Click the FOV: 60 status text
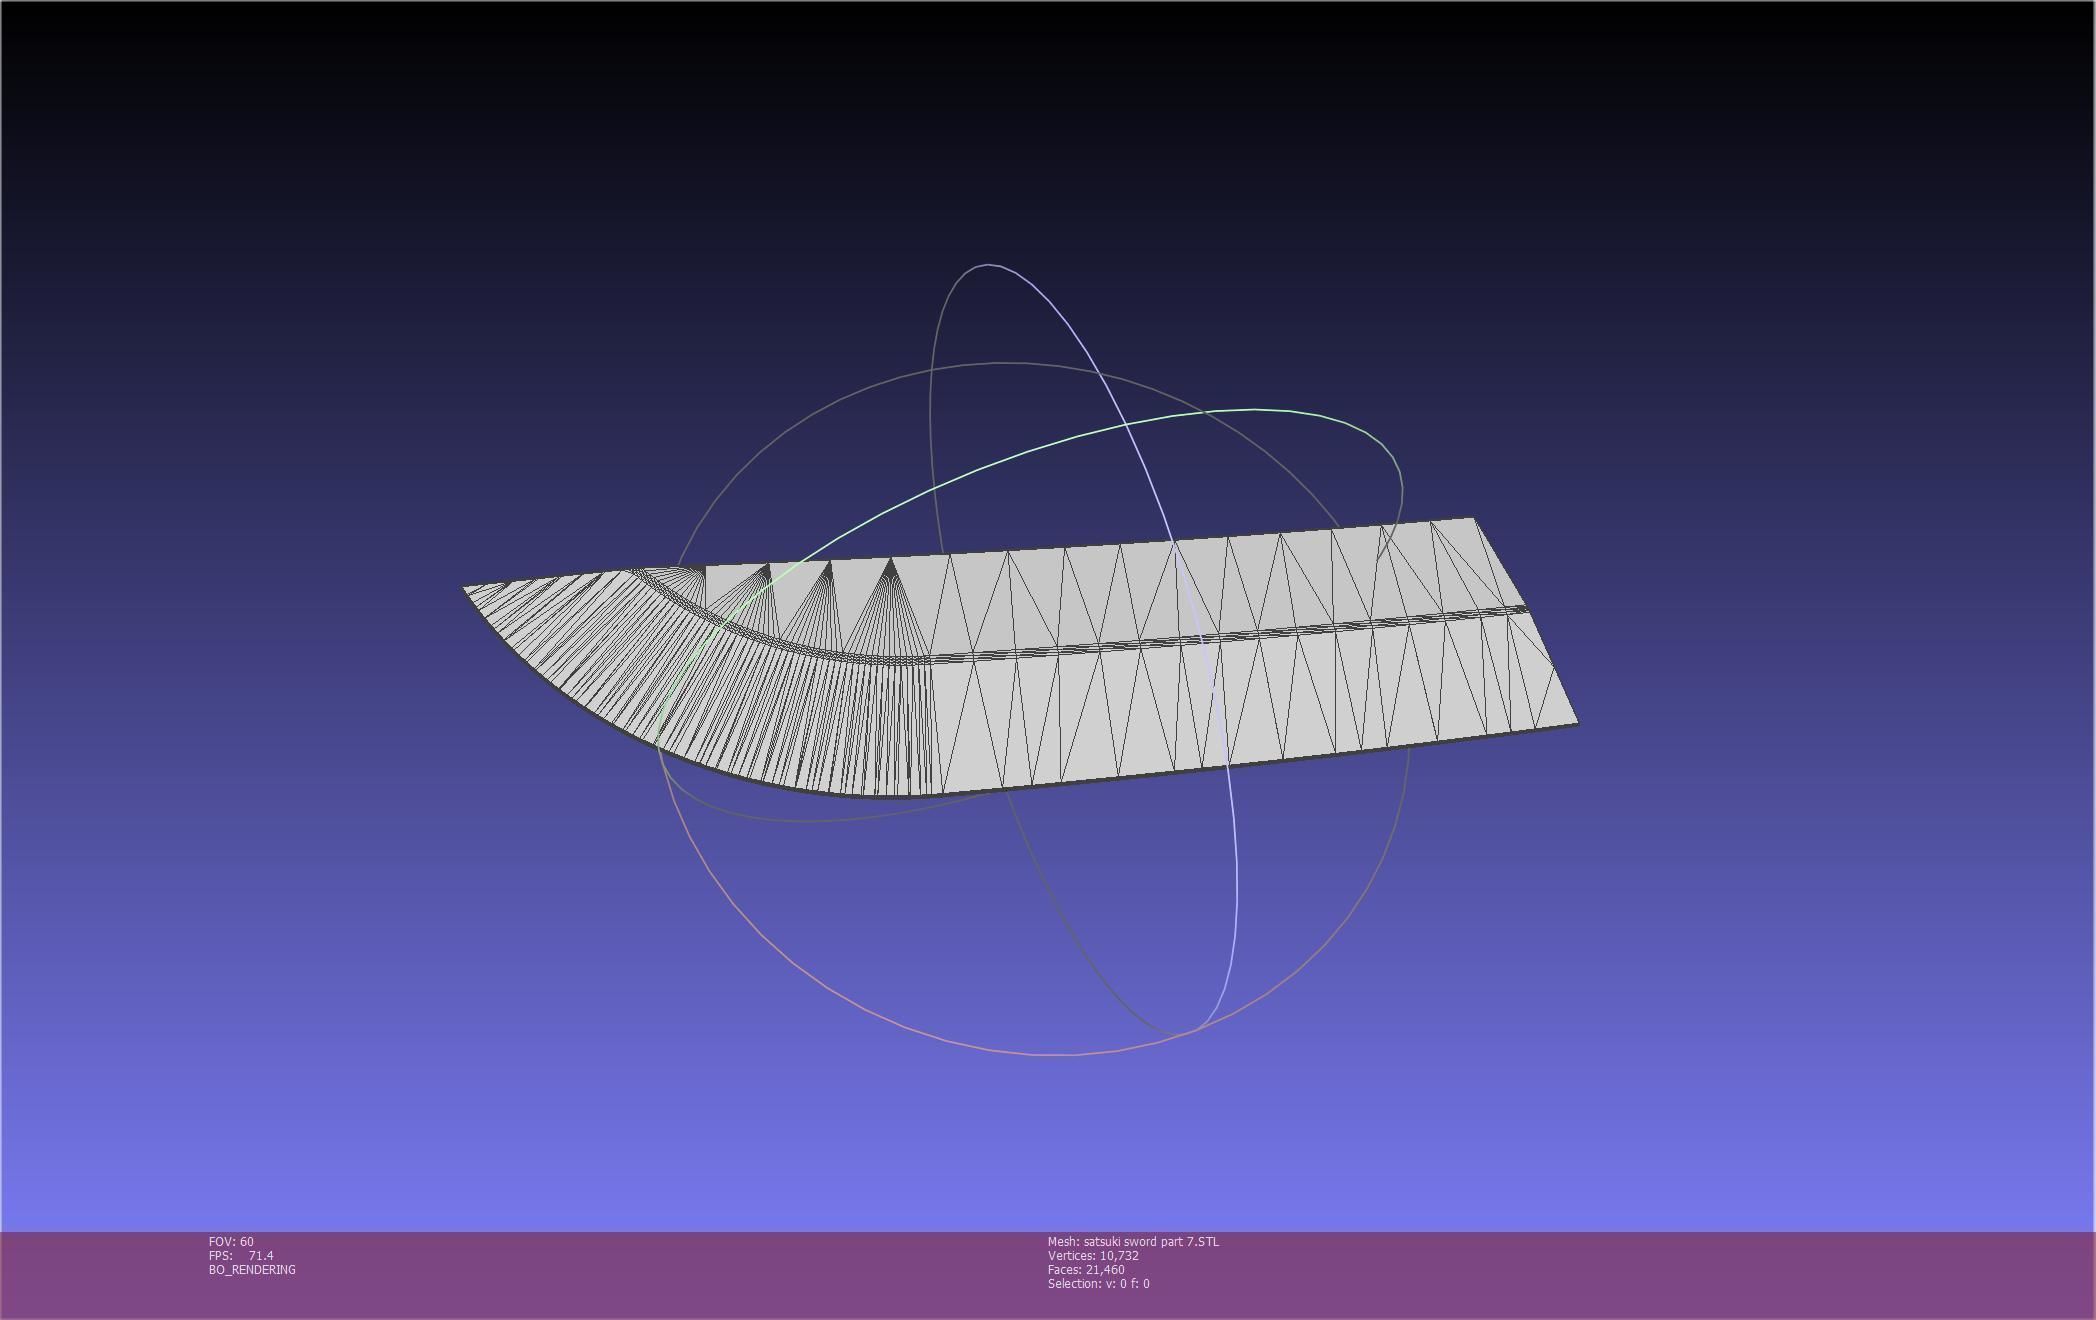The width and height of the screenshot is (2096, 1320). coord(231,1241)
